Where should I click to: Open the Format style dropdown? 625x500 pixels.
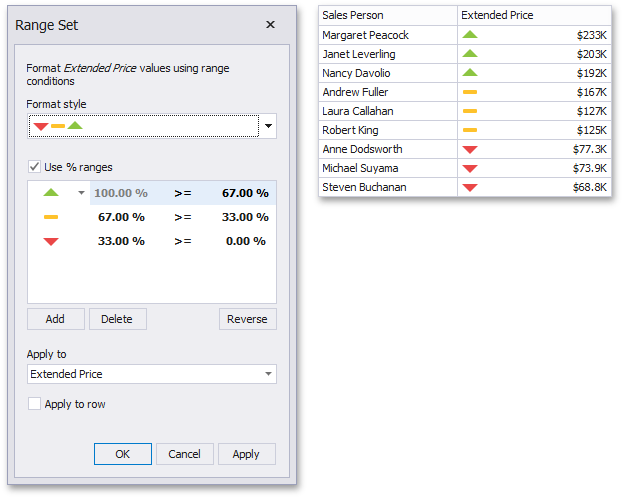coord(268,126)
